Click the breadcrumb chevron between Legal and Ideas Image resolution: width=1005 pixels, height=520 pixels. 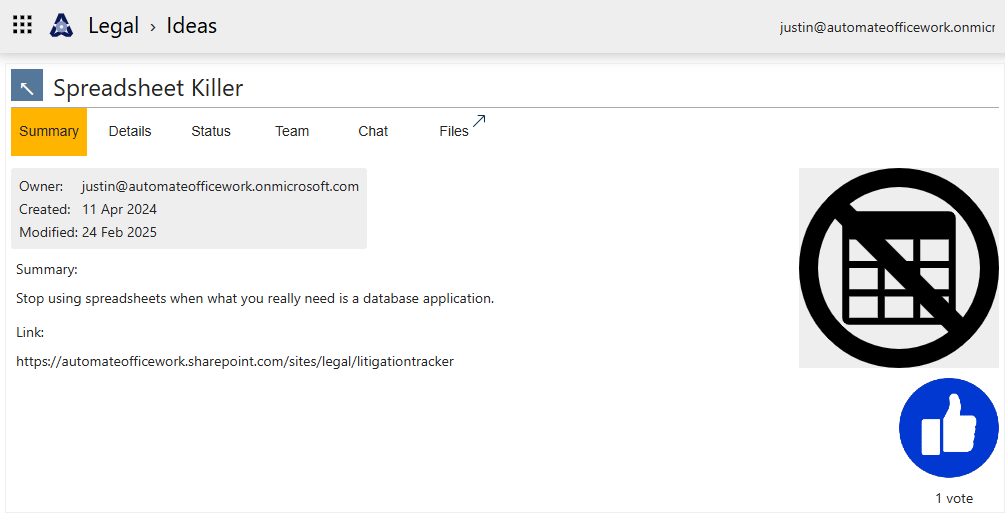[153, 27]
